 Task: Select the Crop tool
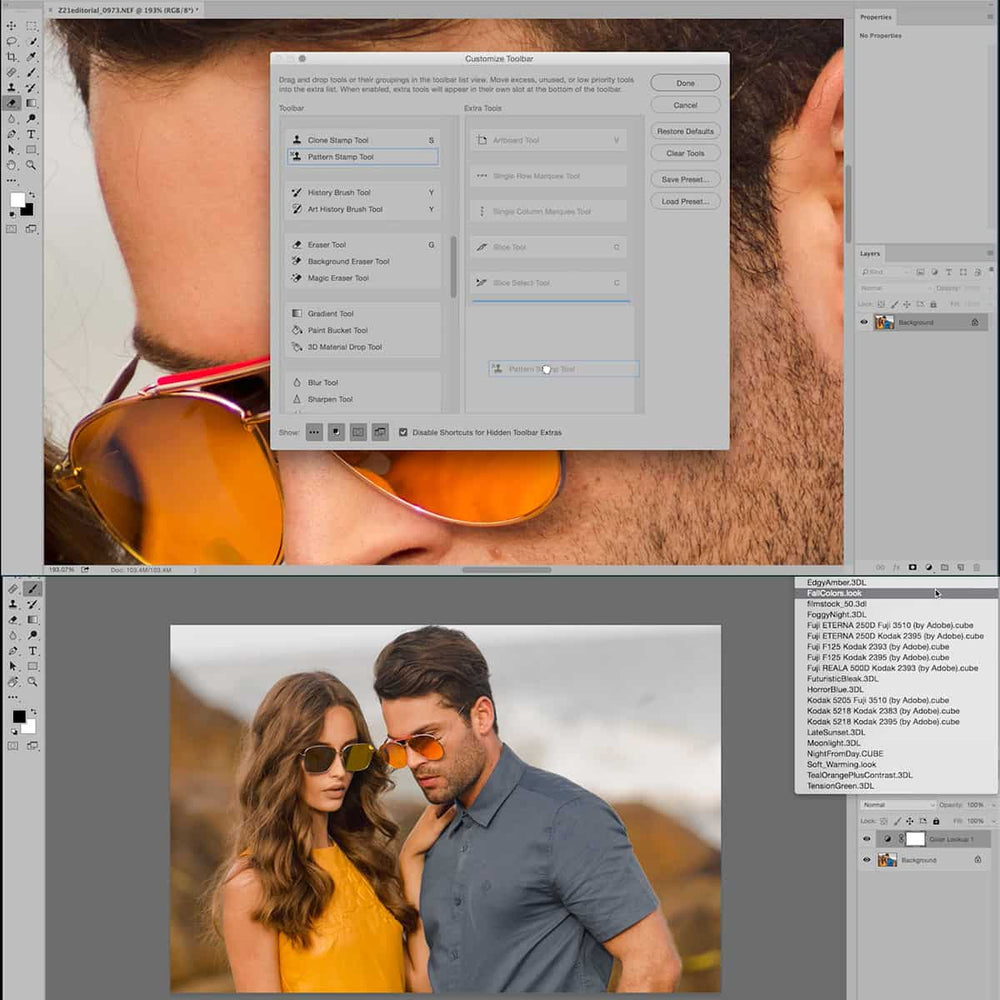tap(12, 56)
